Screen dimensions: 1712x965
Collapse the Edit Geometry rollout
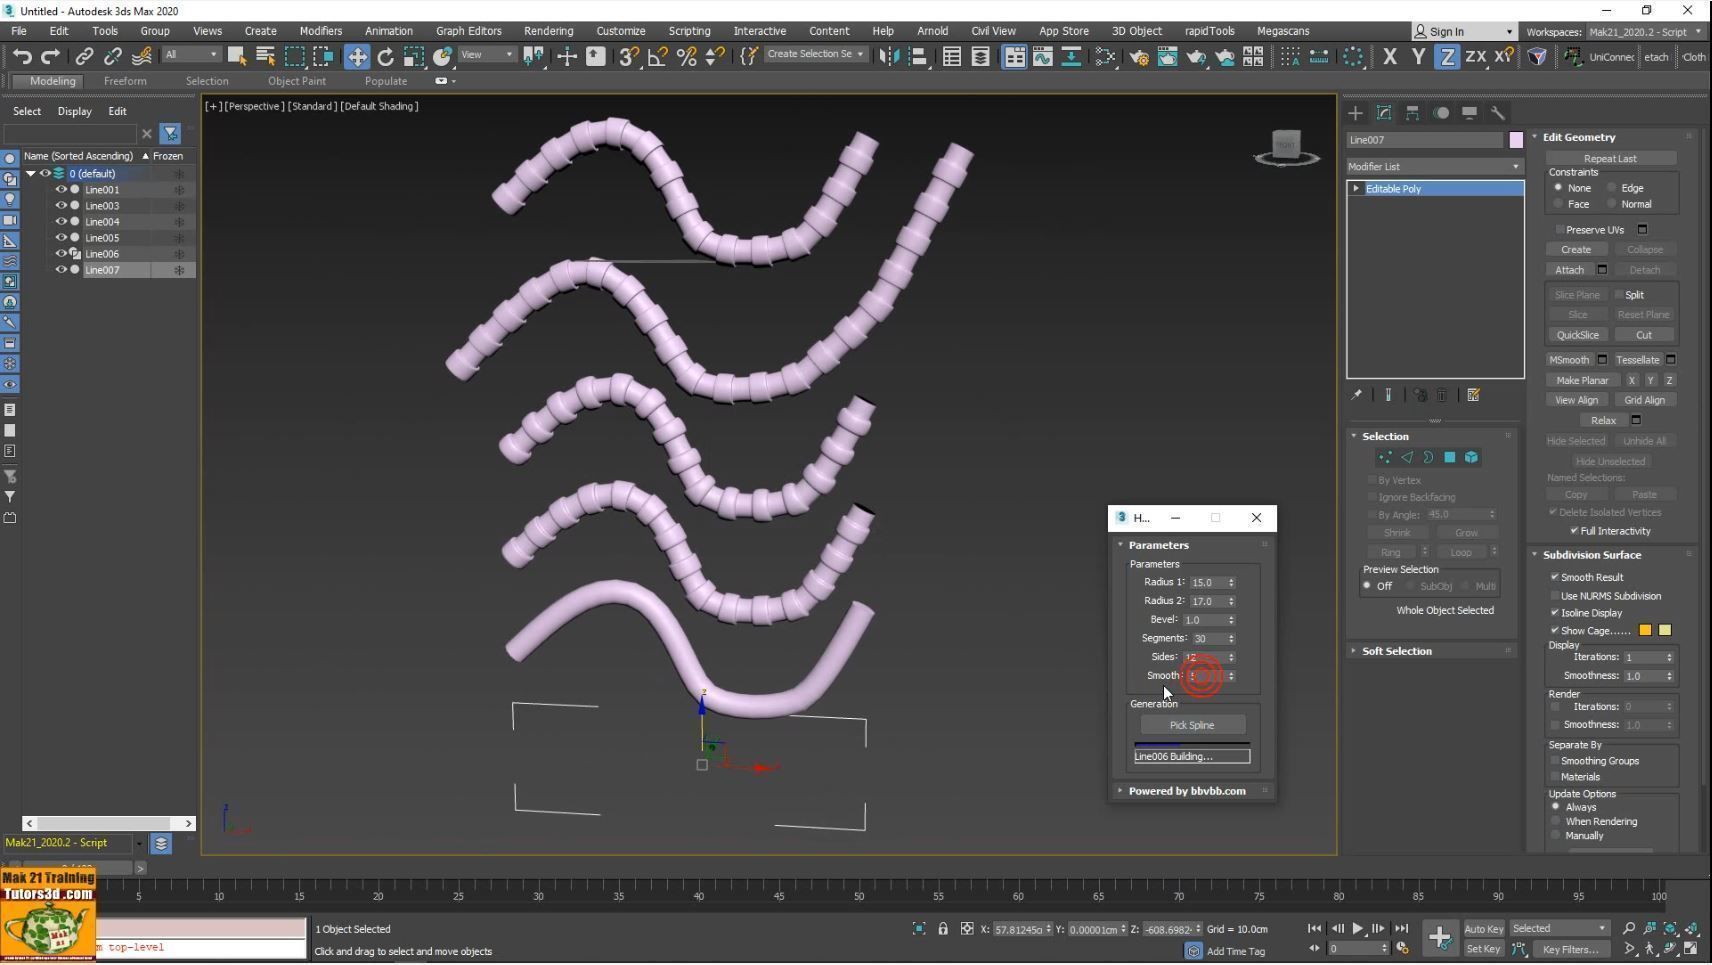(1578, 137)
